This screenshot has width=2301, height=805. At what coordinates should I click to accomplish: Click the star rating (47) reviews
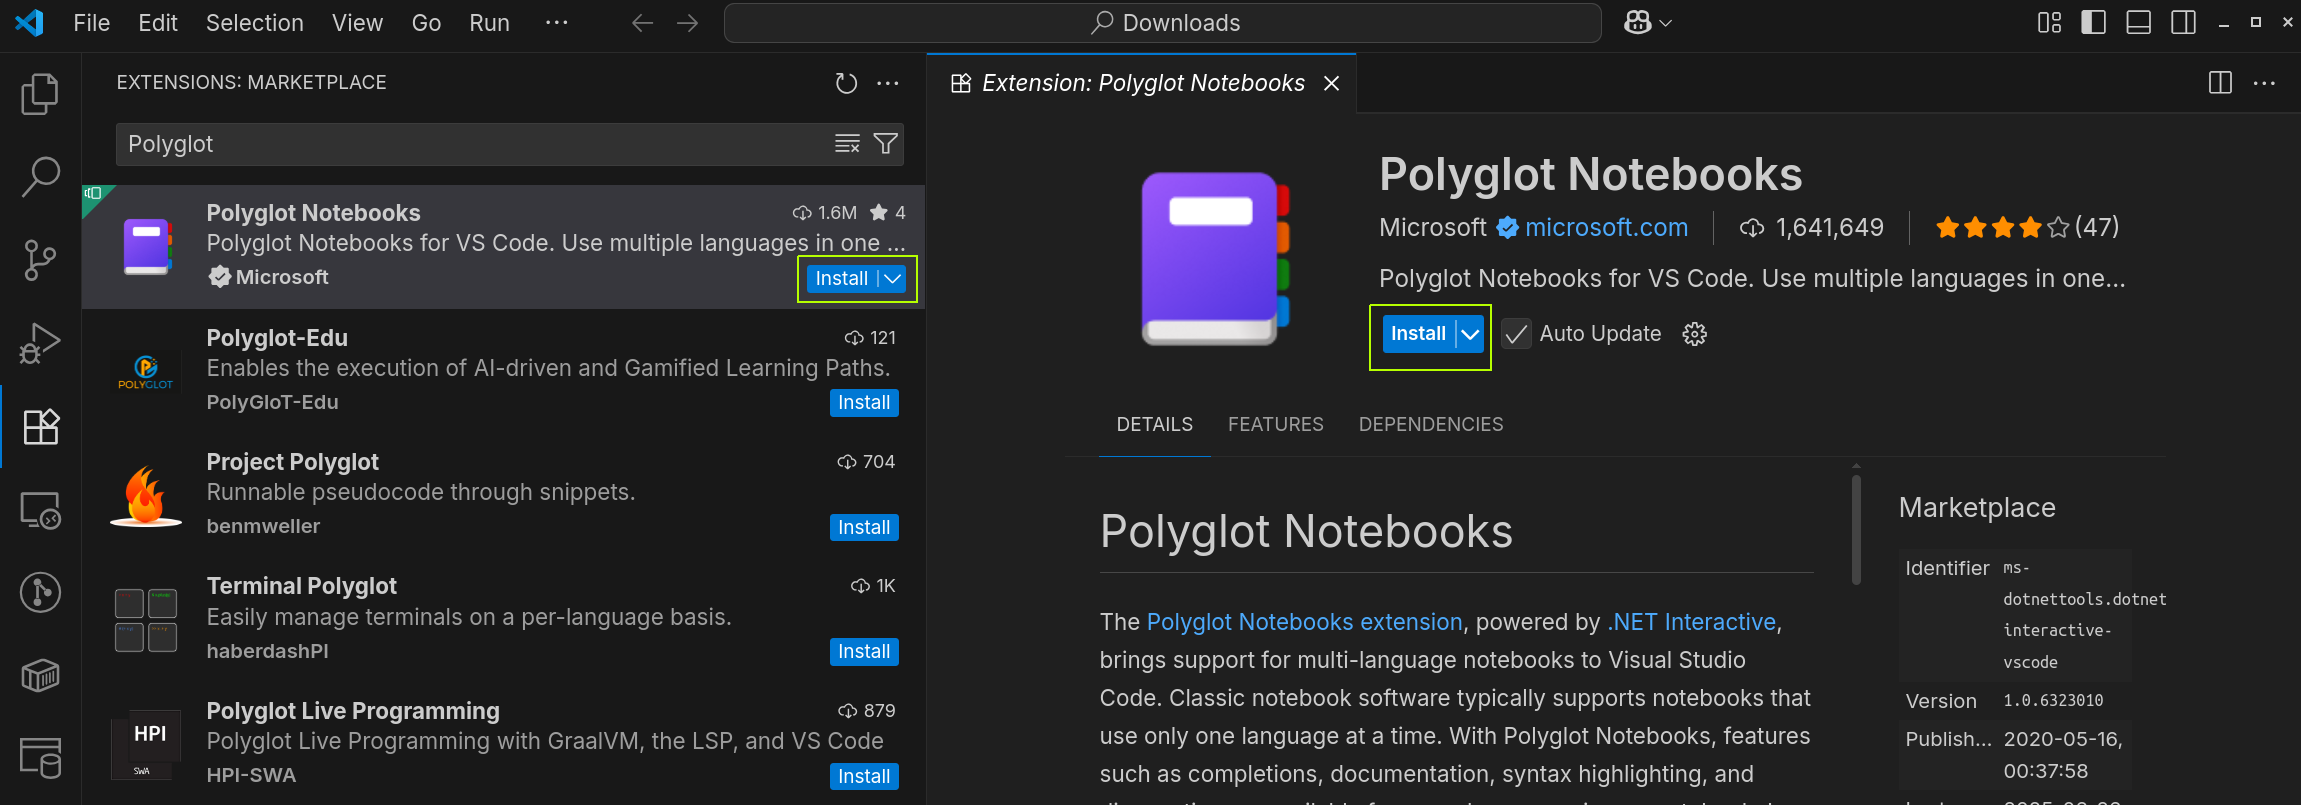click(x=2027, y=228)
